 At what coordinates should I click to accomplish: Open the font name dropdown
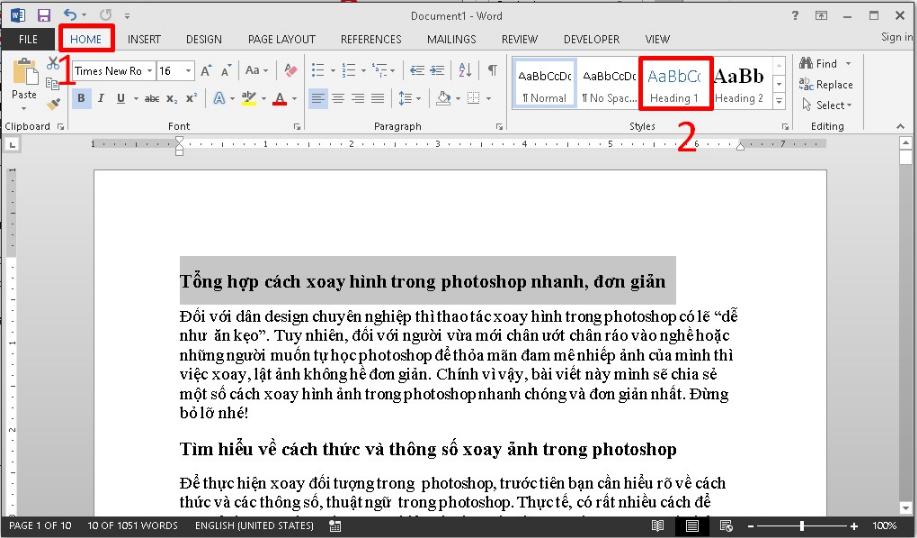pyautogui.click(x=149, y=71)
